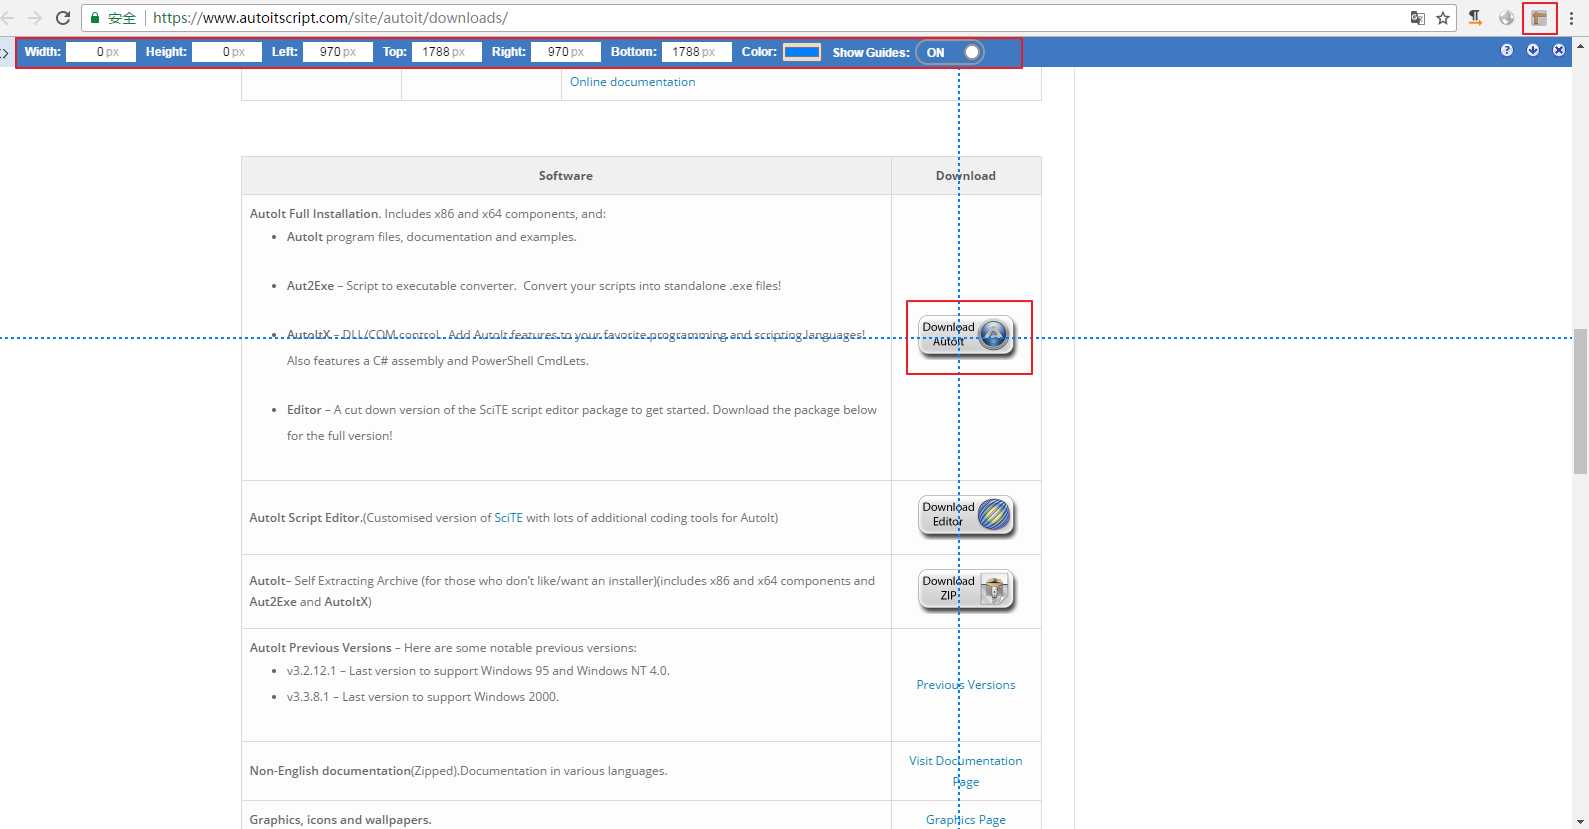
Task: Click the Download Editor button
Action: coord(966,516)
